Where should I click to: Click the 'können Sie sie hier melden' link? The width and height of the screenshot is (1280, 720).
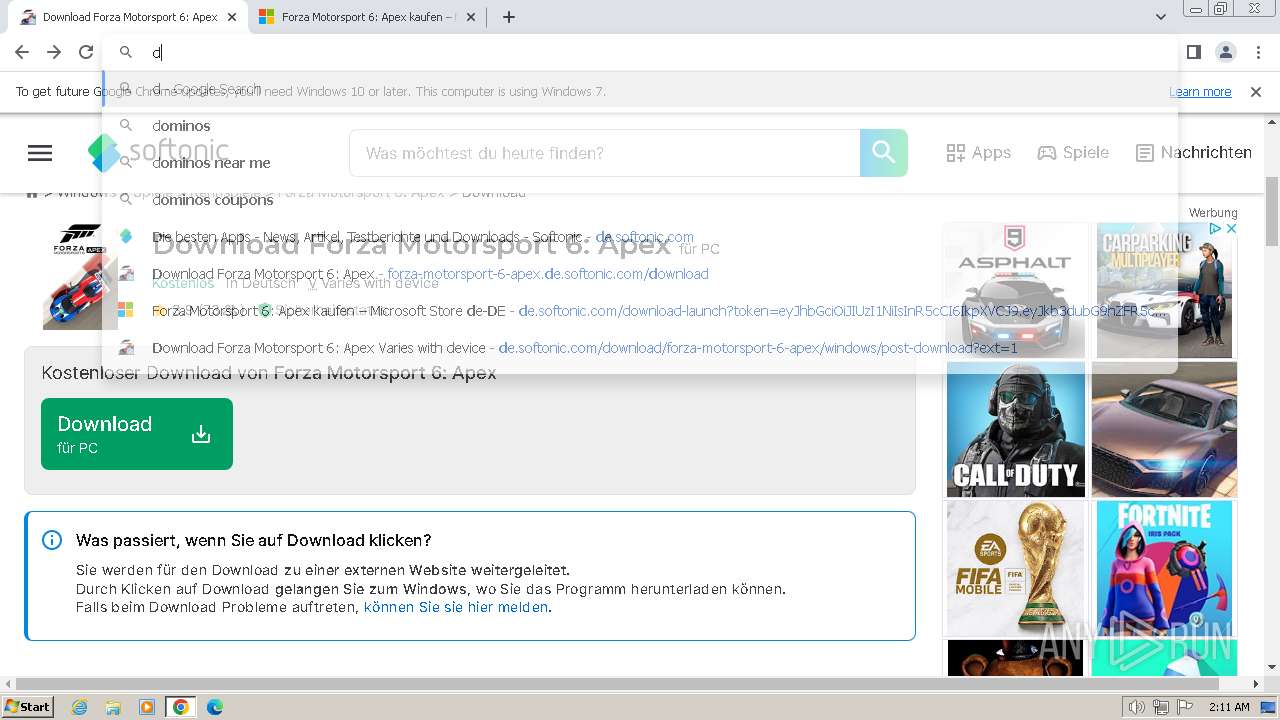[x=456, y=607]
